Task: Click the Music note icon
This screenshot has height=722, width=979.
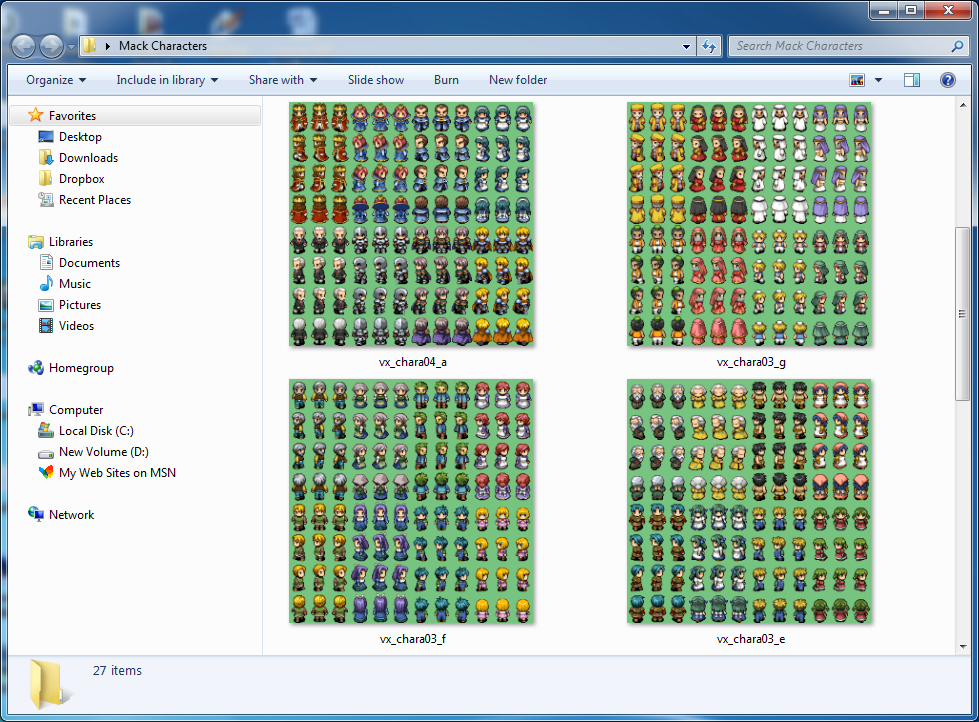Action: (x=46, y=284)
